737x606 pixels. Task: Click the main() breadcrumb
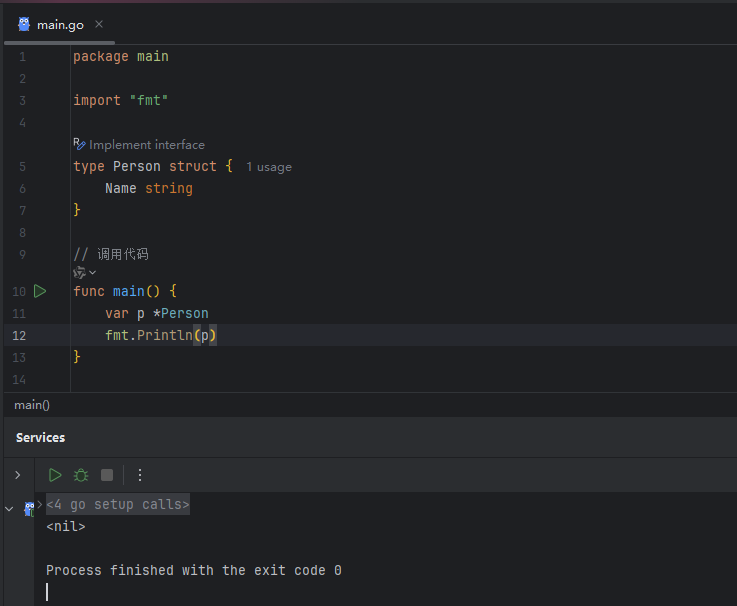(32, 405)
